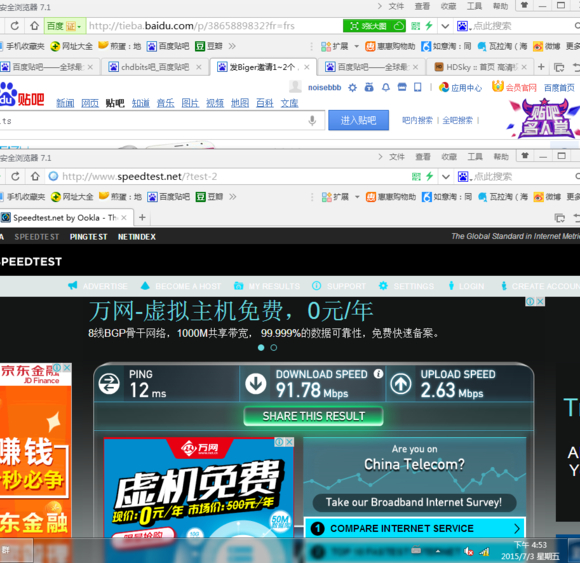Reload the Tieba page in the top browser
The image size is (580, 563).
pyautogui.click(x=14, y=26)
